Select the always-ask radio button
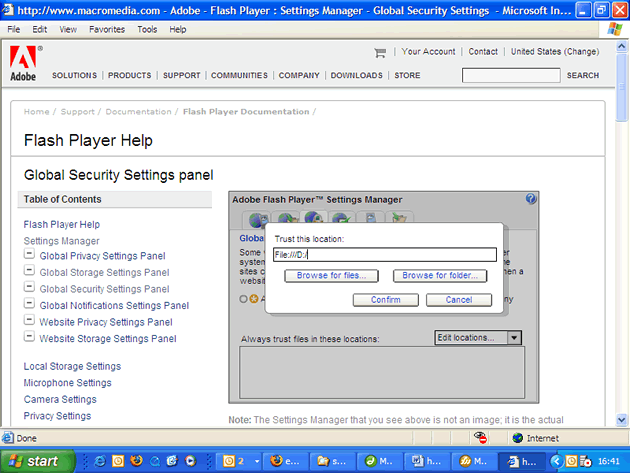Screen dimensions: 630x473 tap(243, 299)
